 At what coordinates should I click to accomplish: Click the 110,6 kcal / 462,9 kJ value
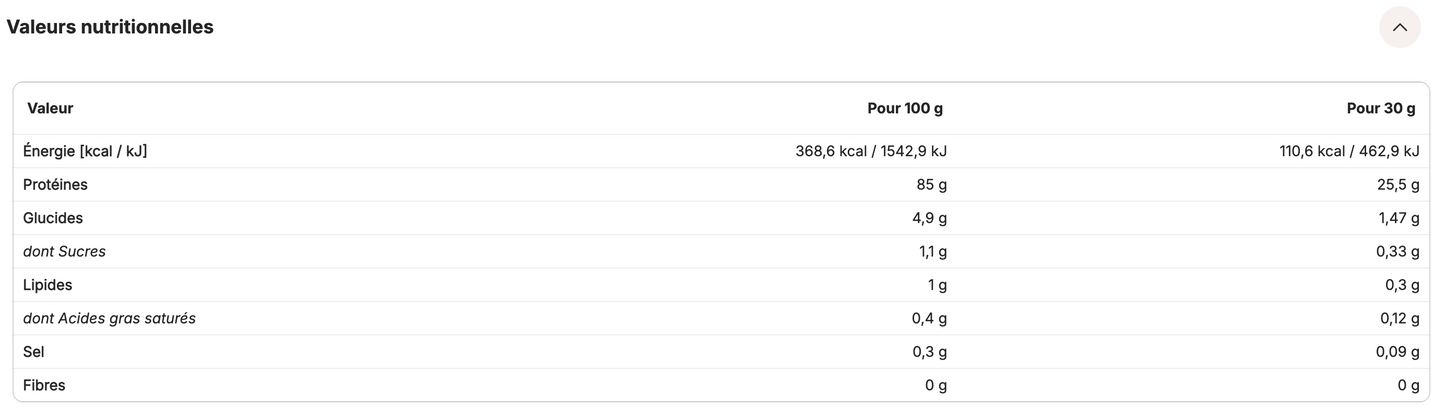coord(1349,151)
